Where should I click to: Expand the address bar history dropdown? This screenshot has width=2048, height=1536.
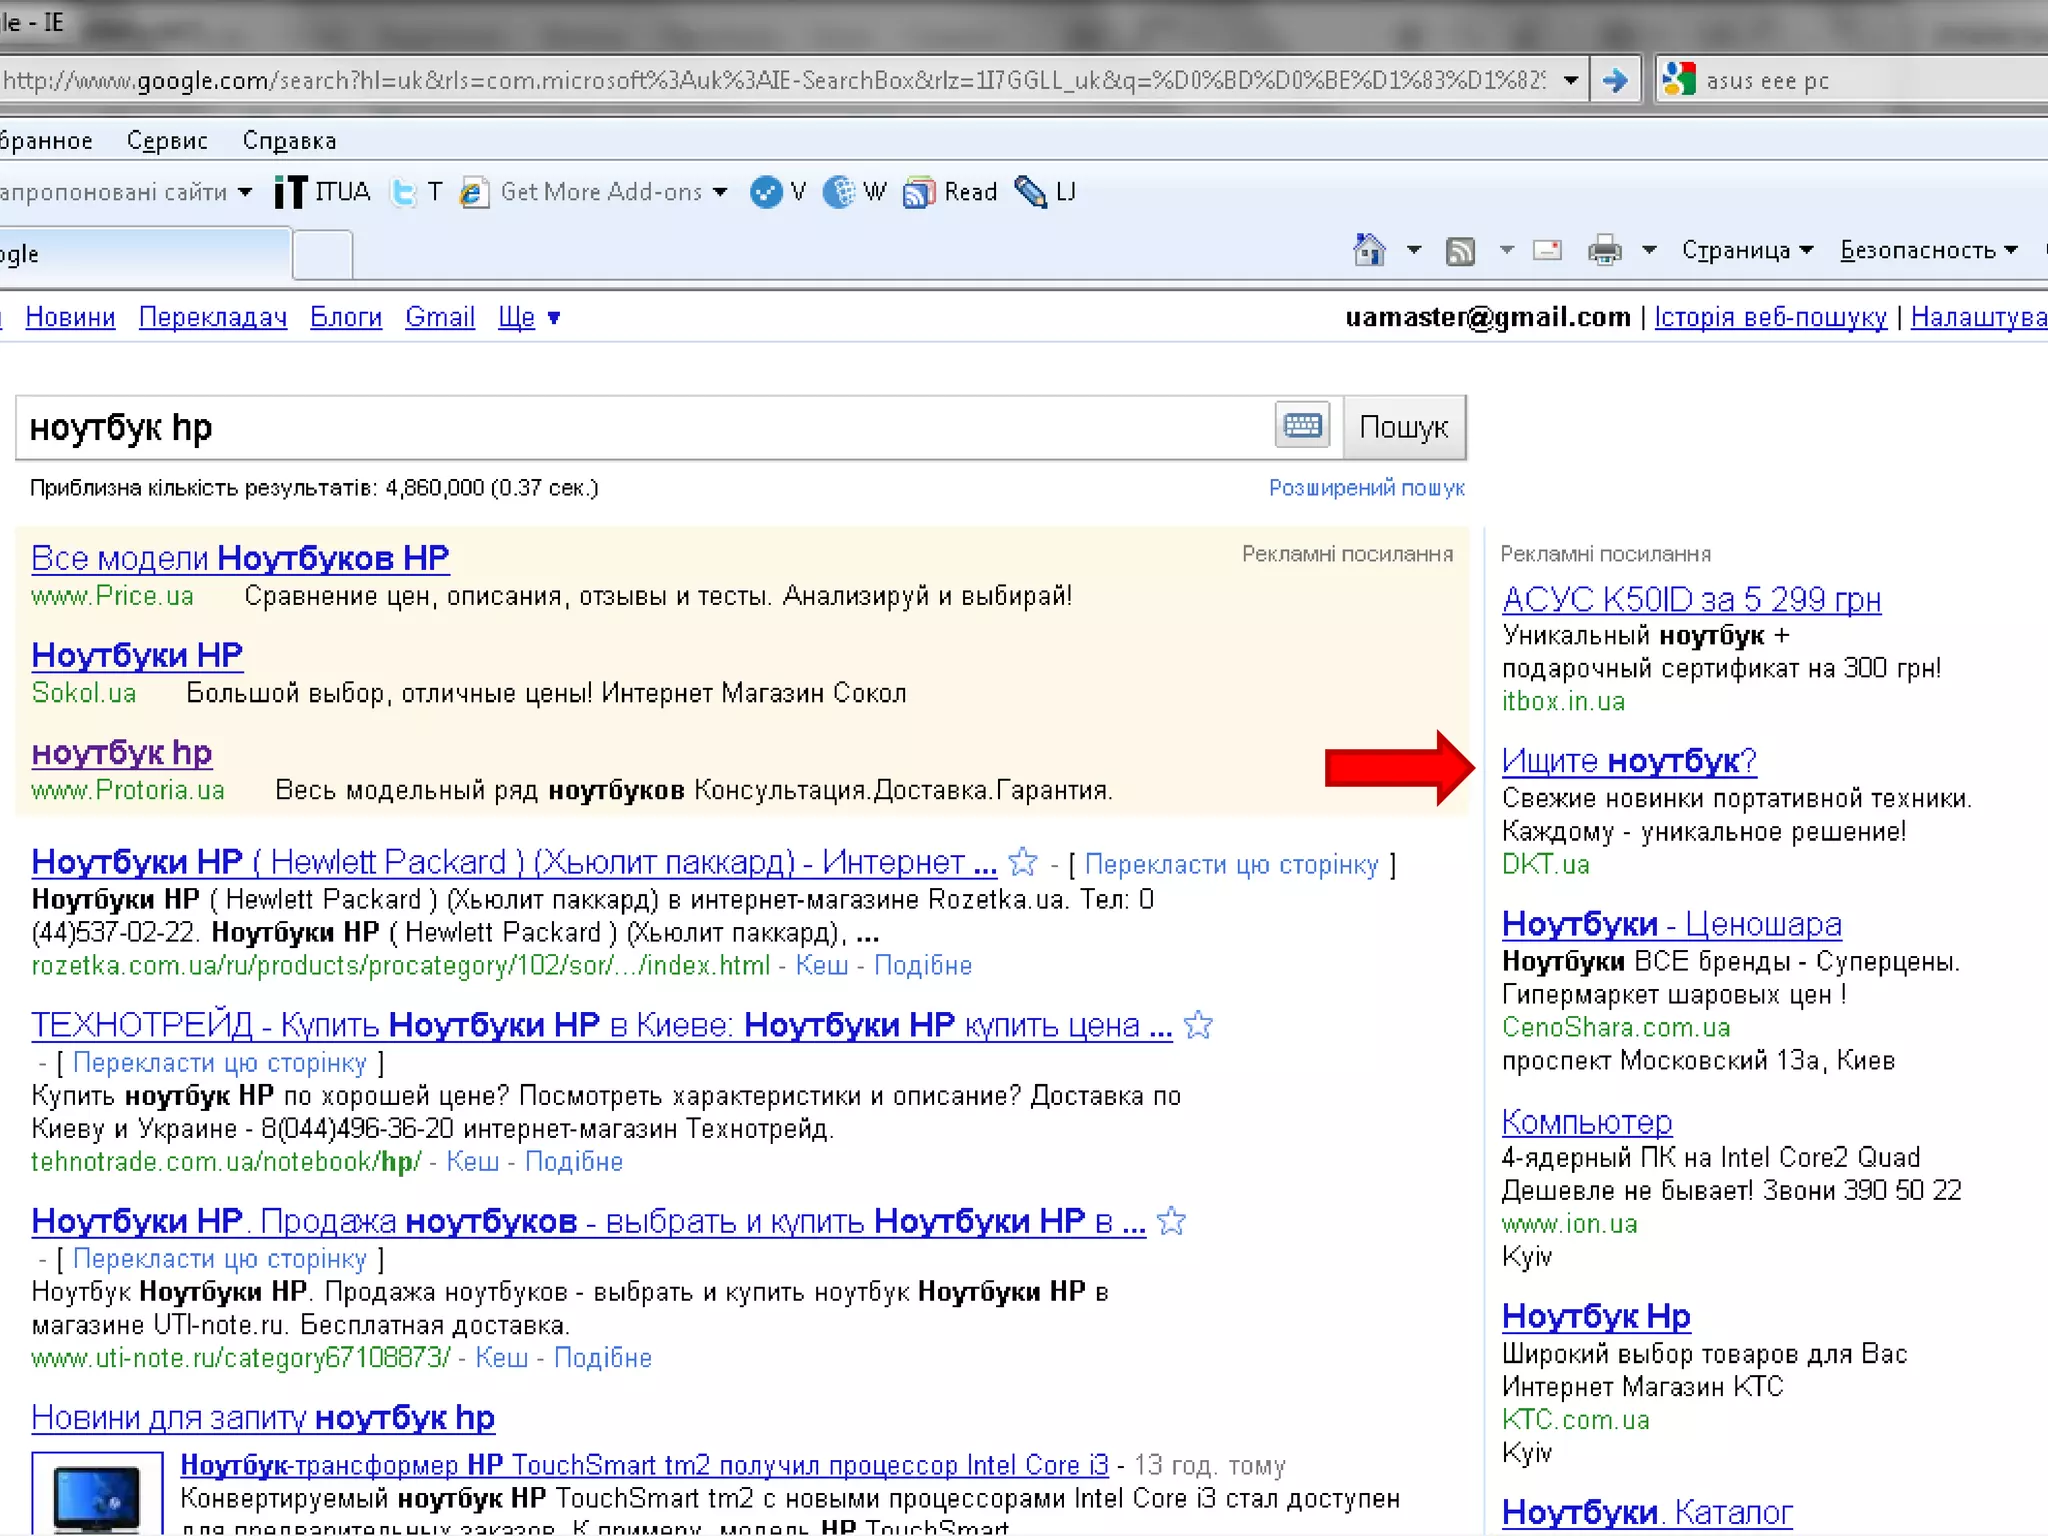point(1571,80)
